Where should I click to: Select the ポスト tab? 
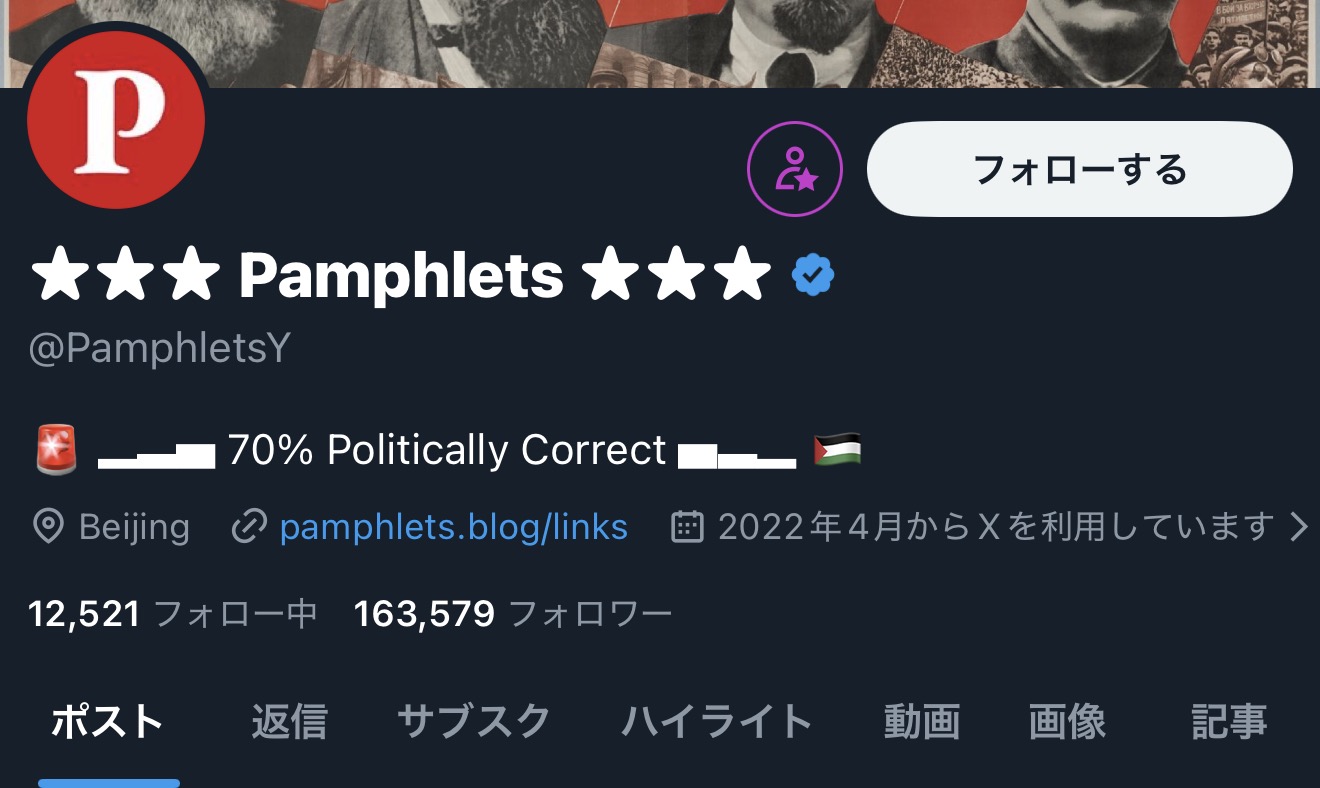click(x=107, y=721)
